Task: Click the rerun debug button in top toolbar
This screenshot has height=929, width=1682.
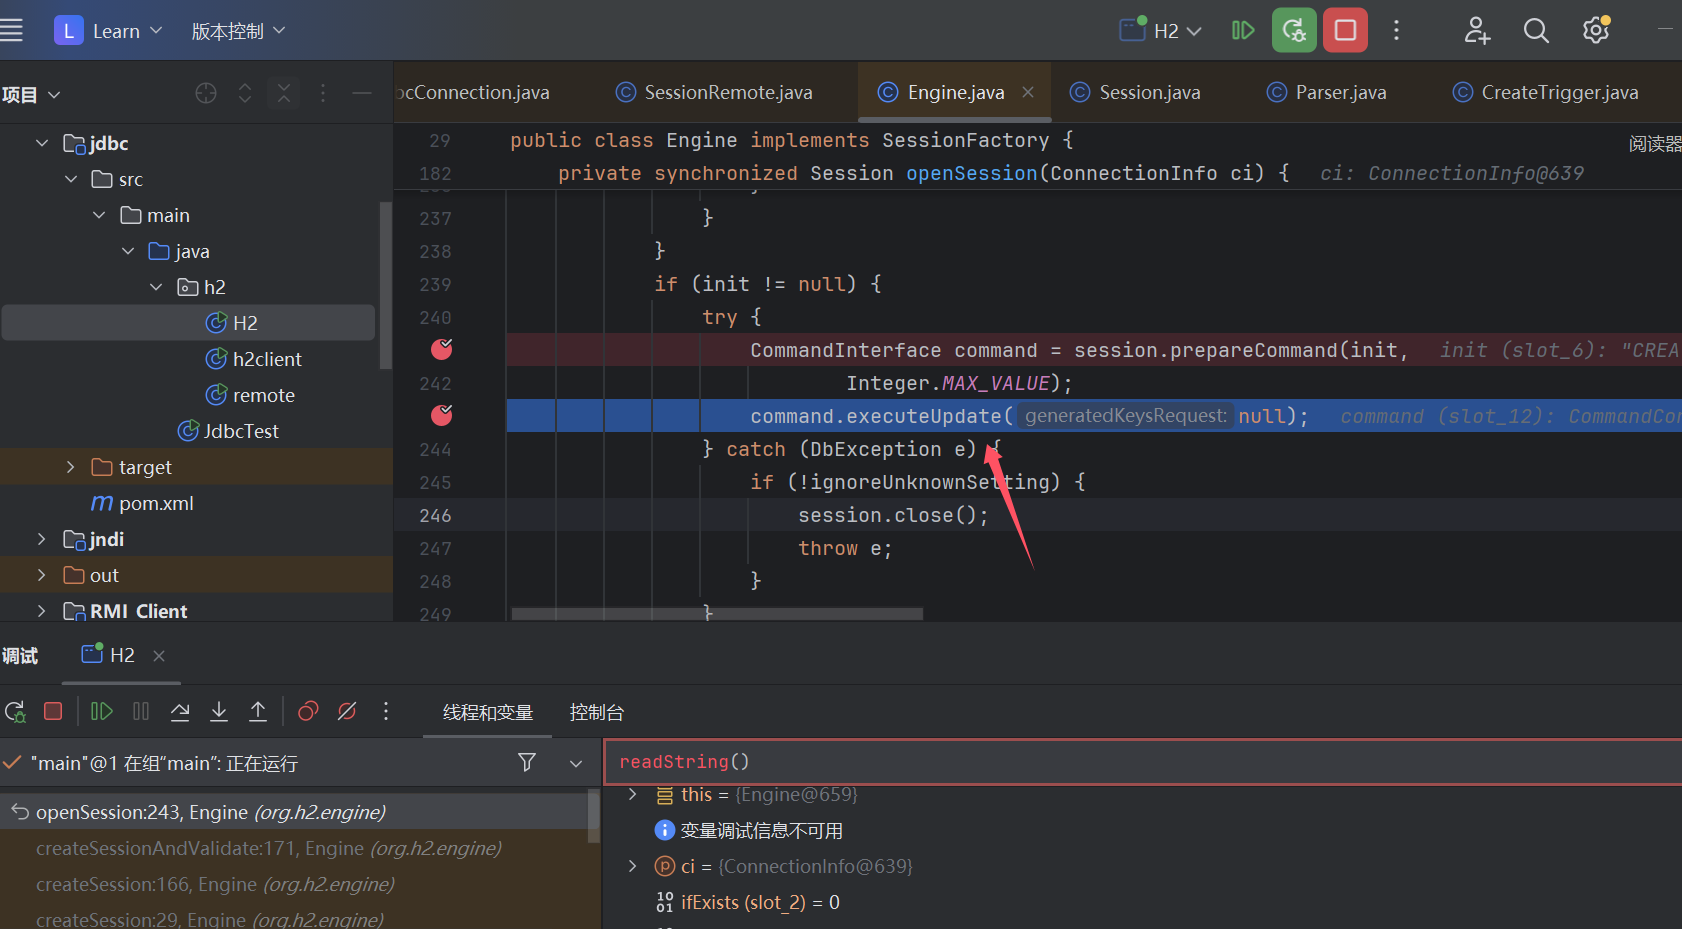Action: [x=1294, y=30]
